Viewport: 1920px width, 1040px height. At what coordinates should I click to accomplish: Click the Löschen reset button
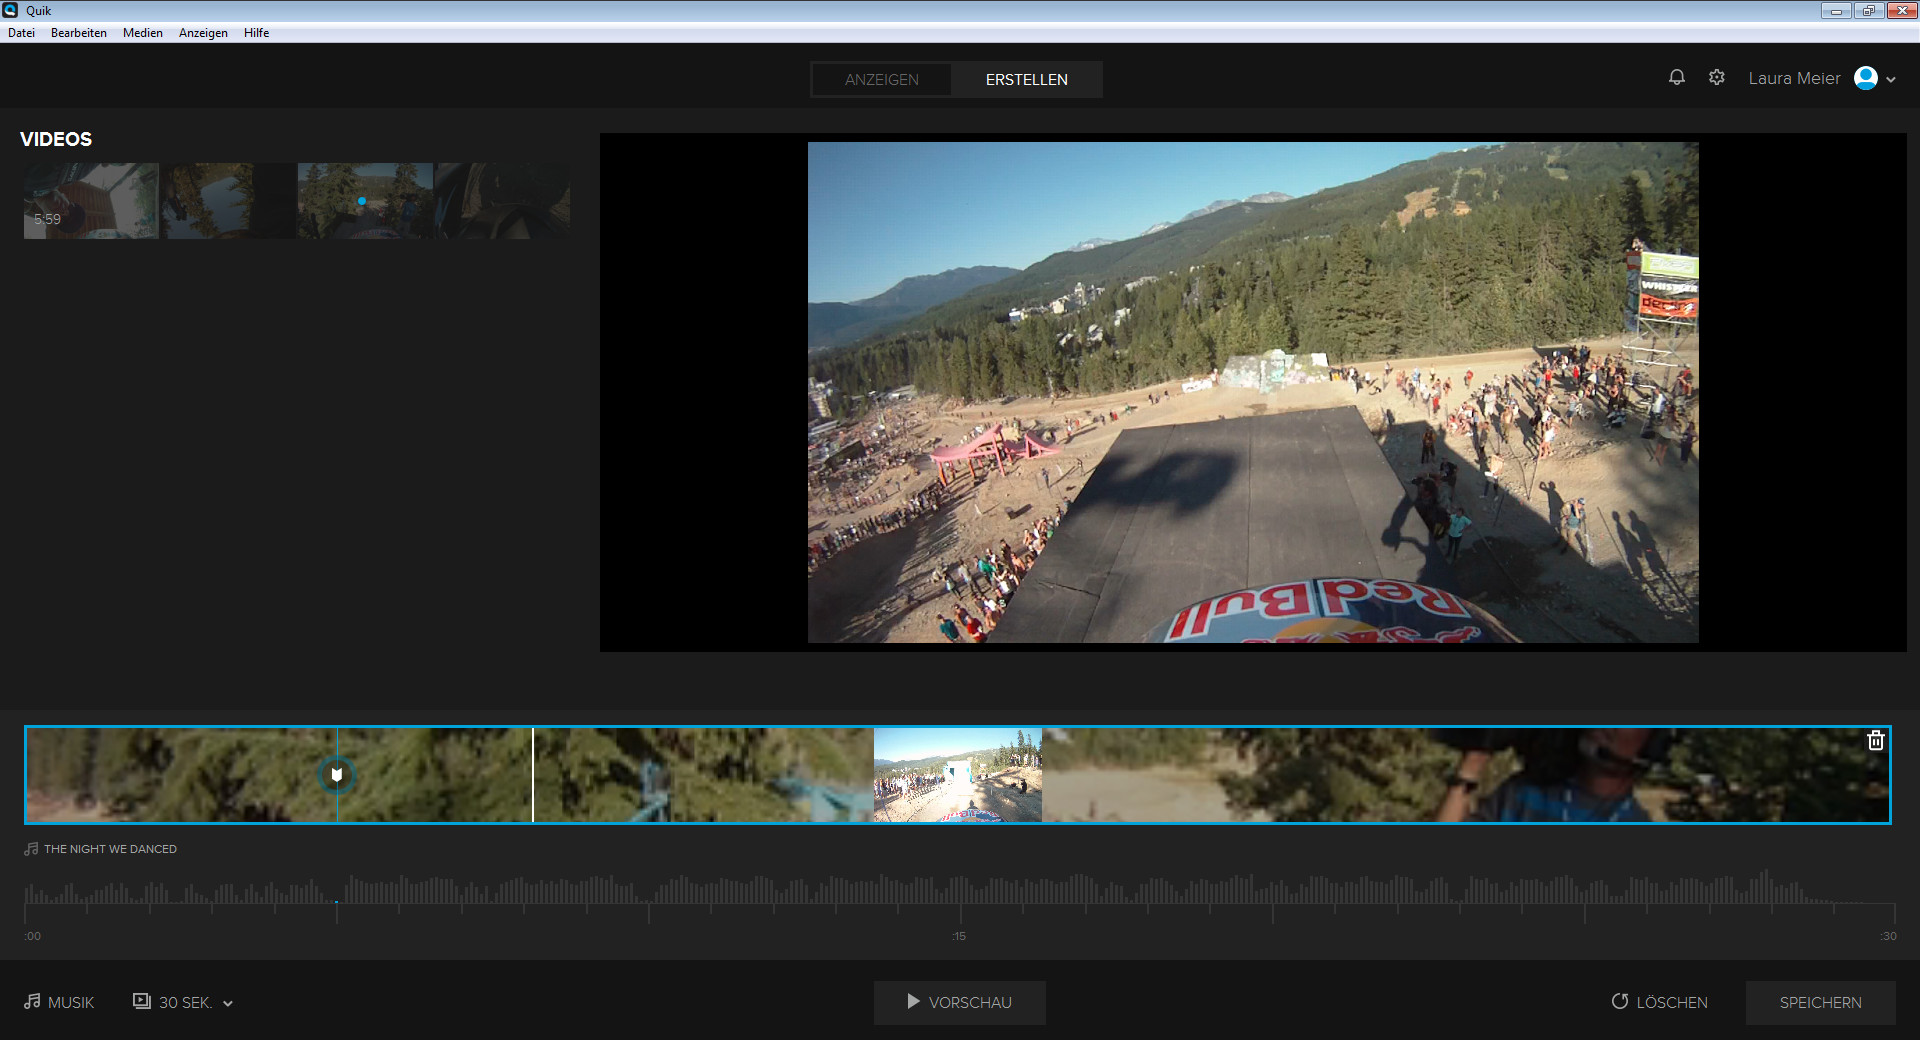tap(1659, 1002)
